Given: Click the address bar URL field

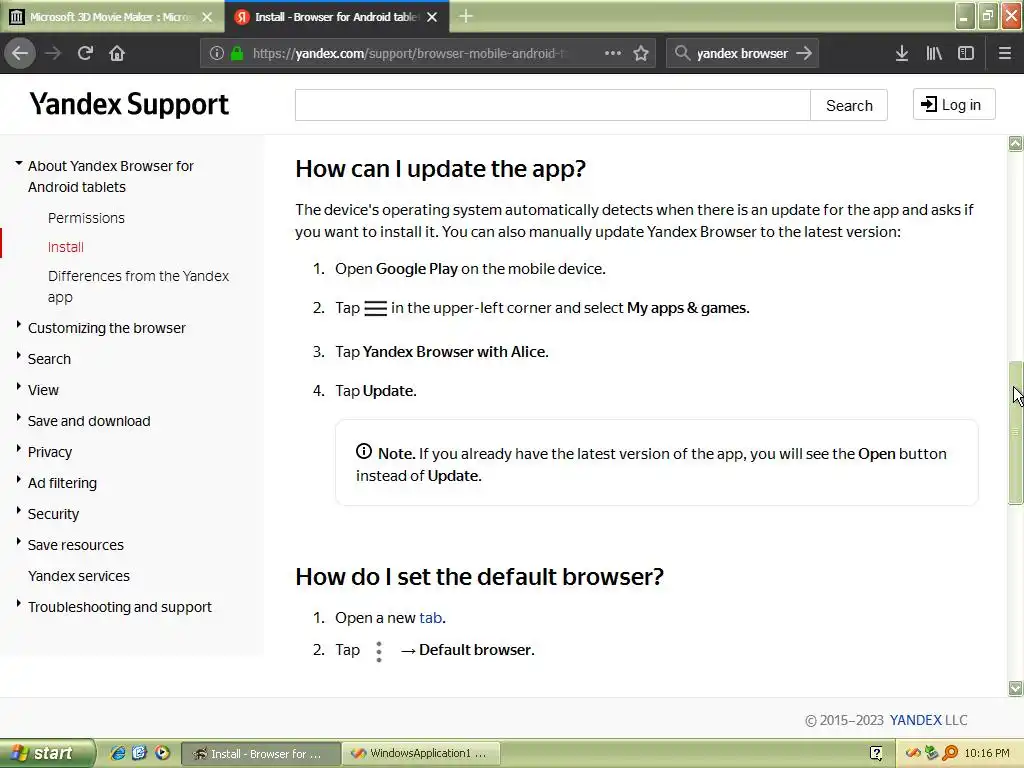Looking at the screenshot, I should point(410,54).
